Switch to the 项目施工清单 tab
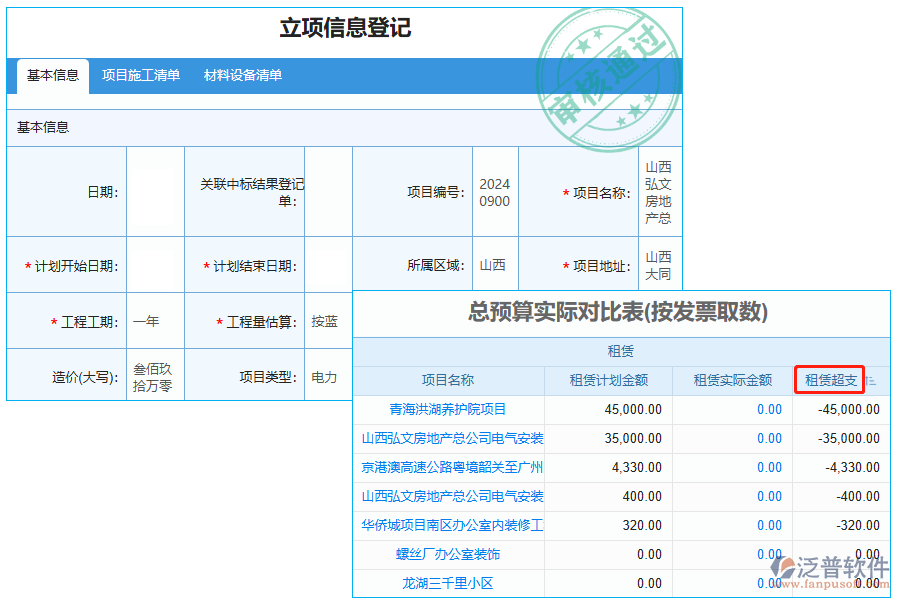900x600 pixels. (140, 75)
